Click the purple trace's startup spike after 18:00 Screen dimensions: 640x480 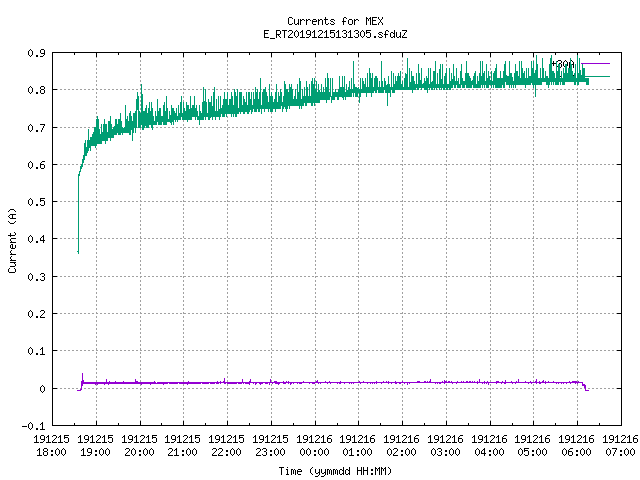pyautogui.click(x=82, y=377)
